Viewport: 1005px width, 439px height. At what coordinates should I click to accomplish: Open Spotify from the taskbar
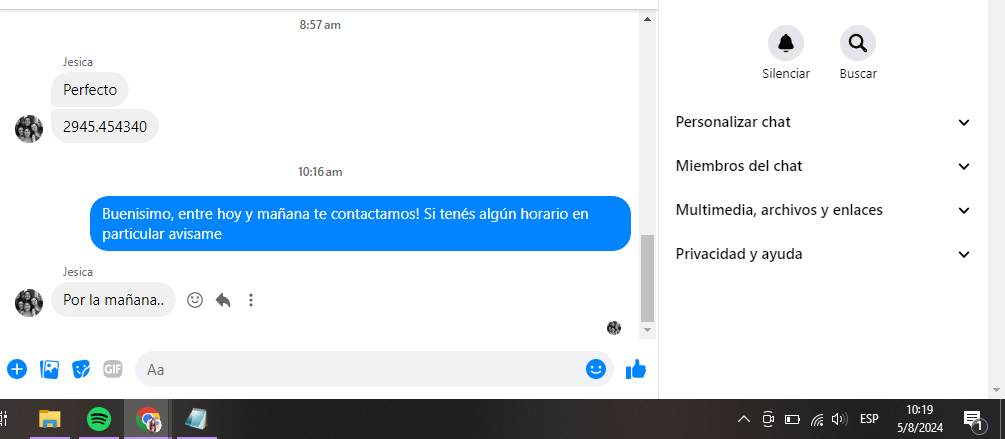pos(98,420)
